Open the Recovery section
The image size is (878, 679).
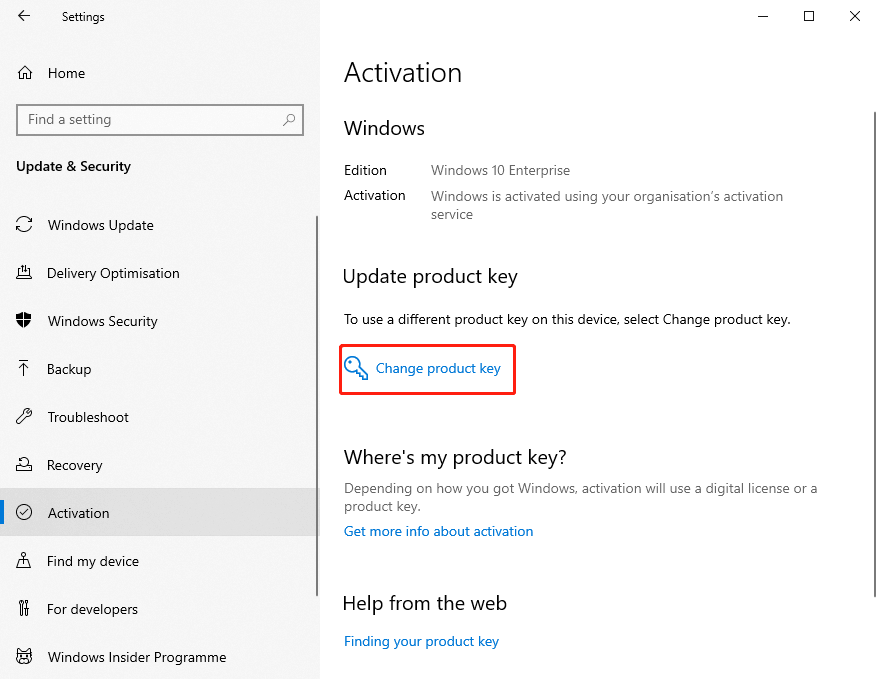coord(24,465)
